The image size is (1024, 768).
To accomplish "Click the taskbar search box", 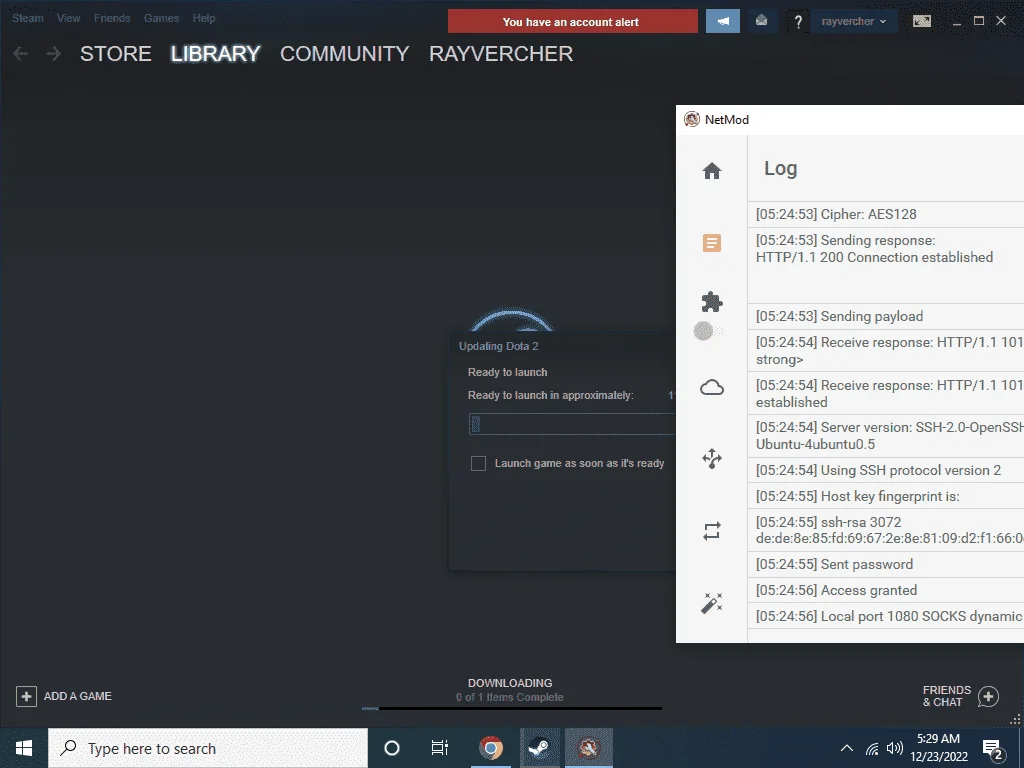I will [x=208, y=748].
